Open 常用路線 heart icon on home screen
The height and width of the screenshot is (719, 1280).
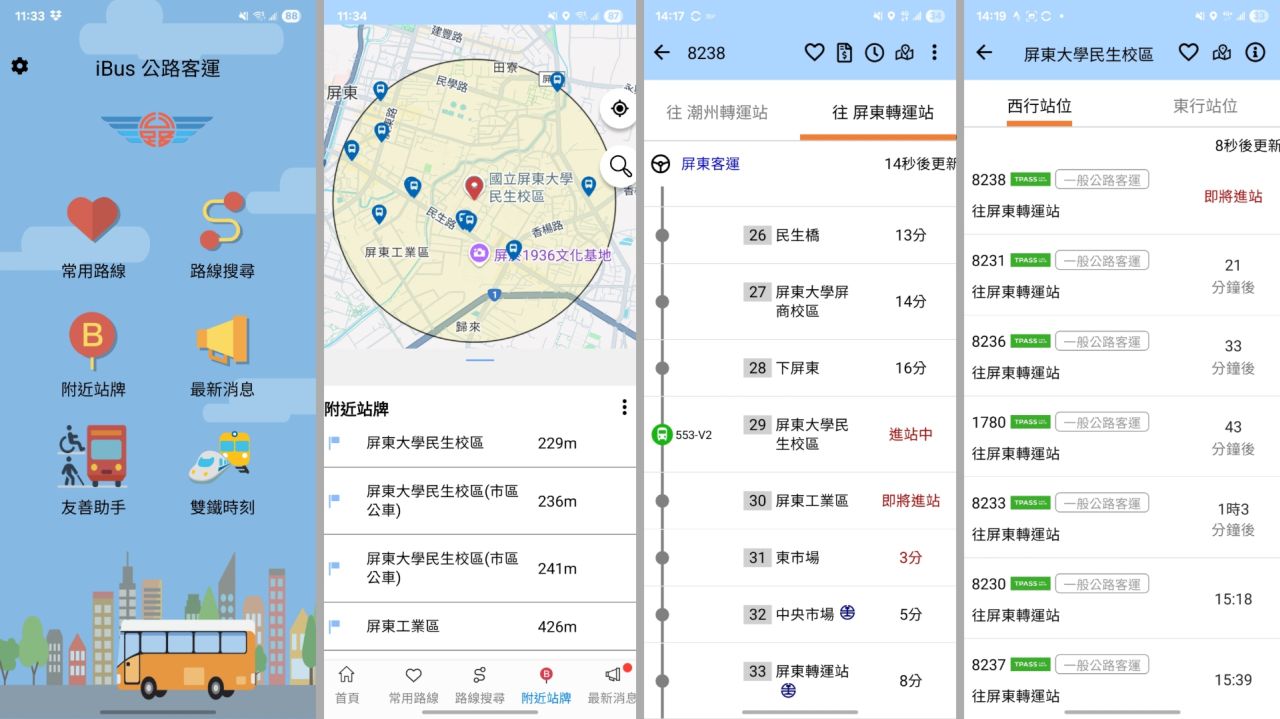[x=93, y=219]
